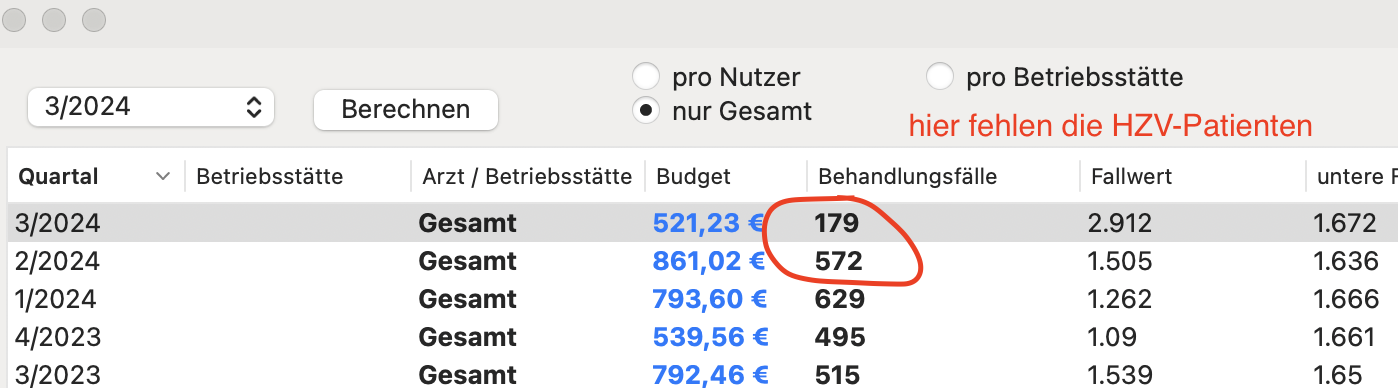1398x388 pixels.
Task: Open the blue budget amount 861,02 €
Action: (x=708, y=261)
